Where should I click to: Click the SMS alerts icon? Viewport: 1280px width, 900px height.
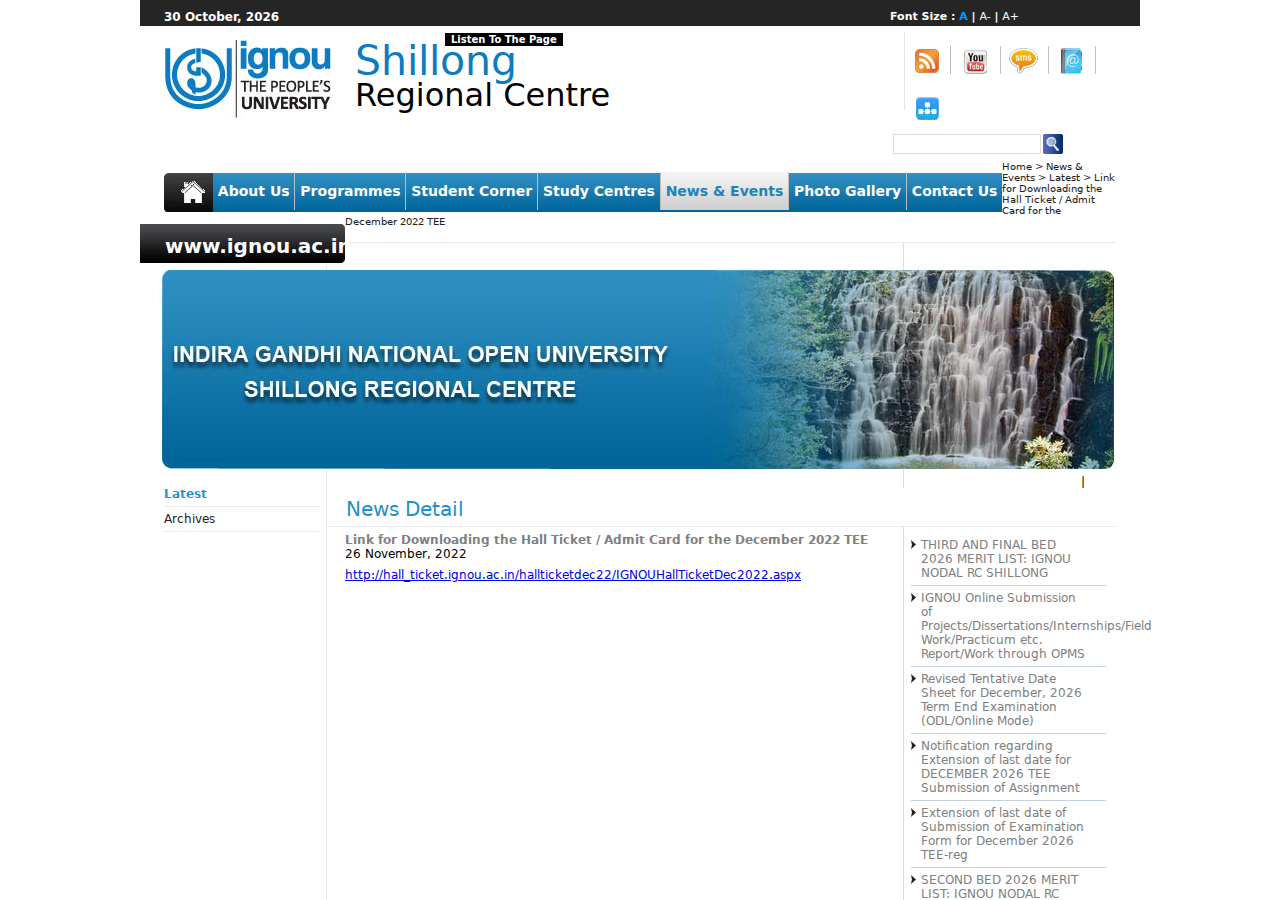[x=1023, y=61]
